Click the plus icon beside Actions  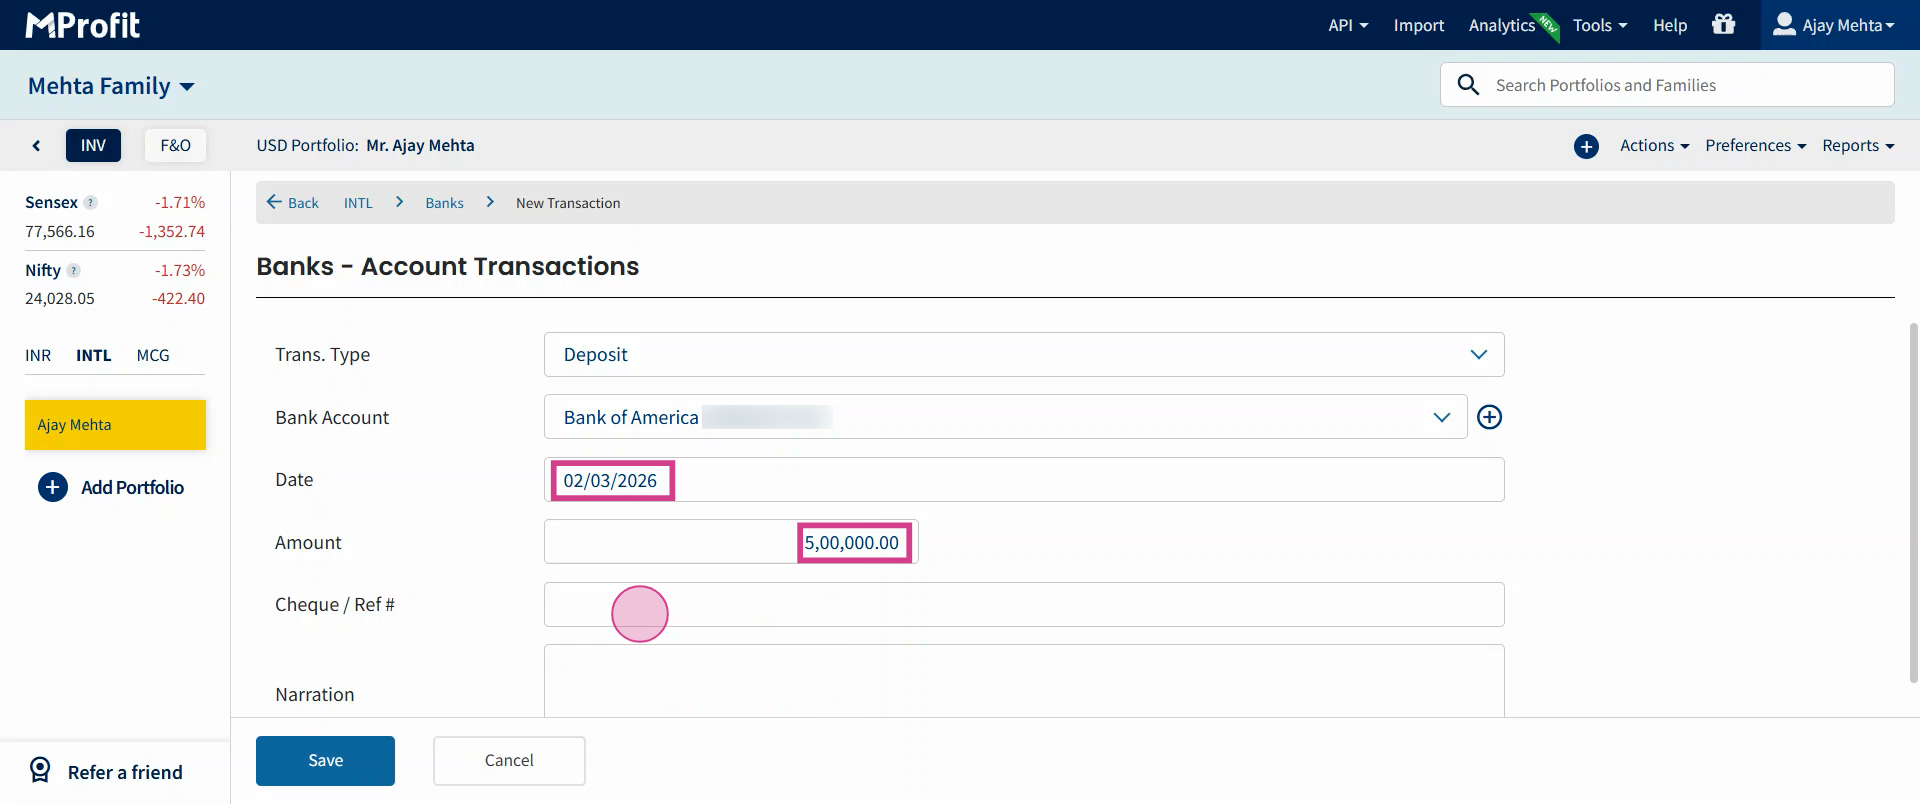1586,146
